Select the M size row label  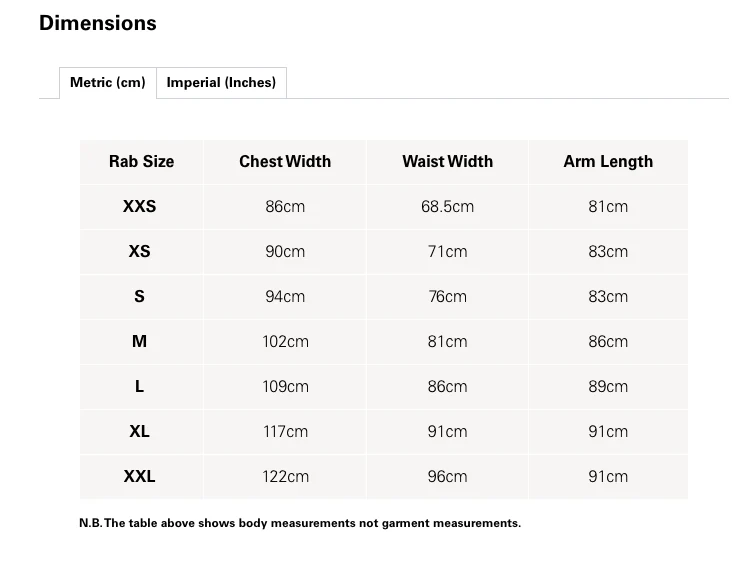pos(139,341)
